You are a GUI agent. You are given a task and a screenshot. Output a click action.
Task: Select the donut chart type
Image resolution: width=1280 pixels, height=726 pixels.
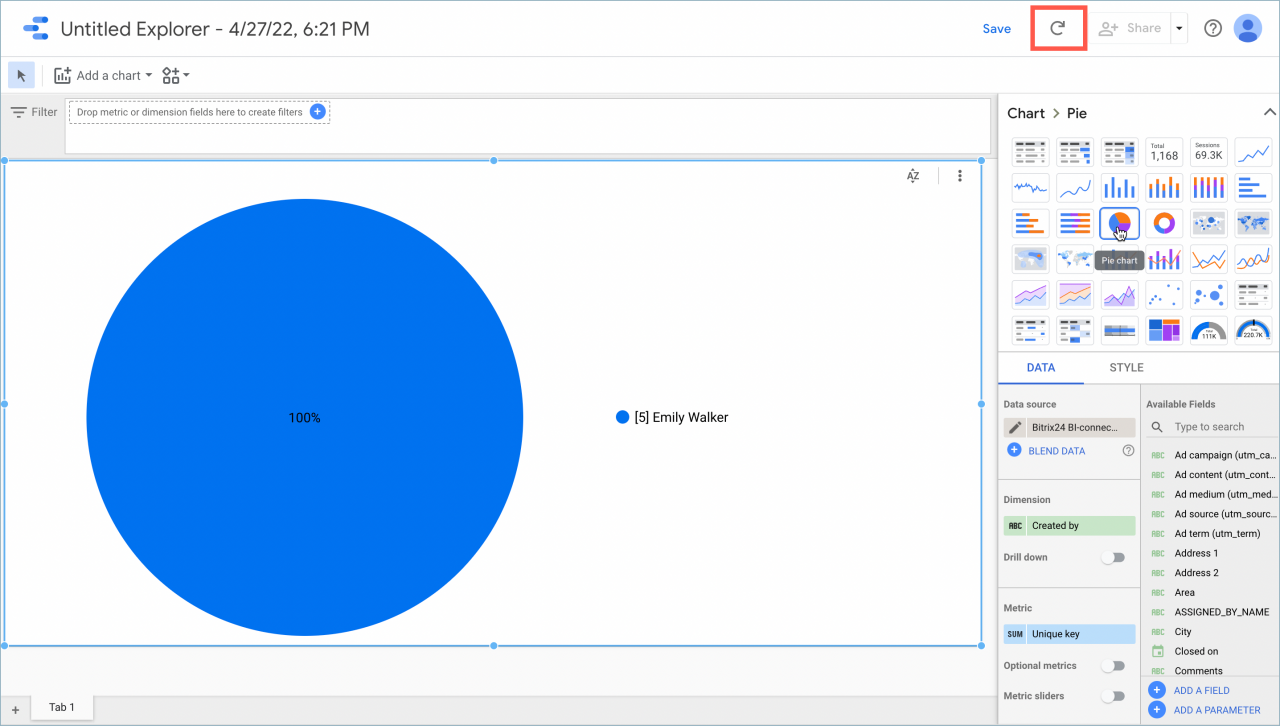click(1164, 223)
